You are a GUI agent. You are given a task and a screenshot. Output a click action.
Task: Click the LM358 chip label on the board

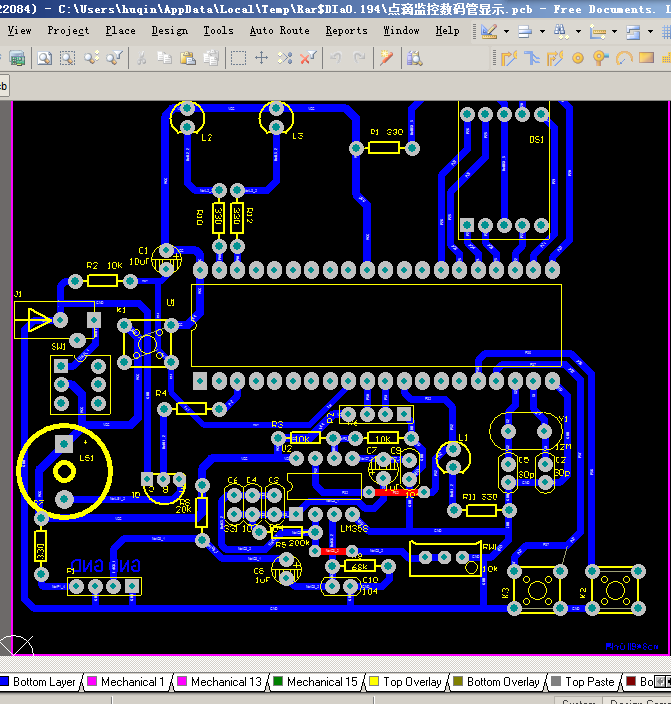coord(354,529)
